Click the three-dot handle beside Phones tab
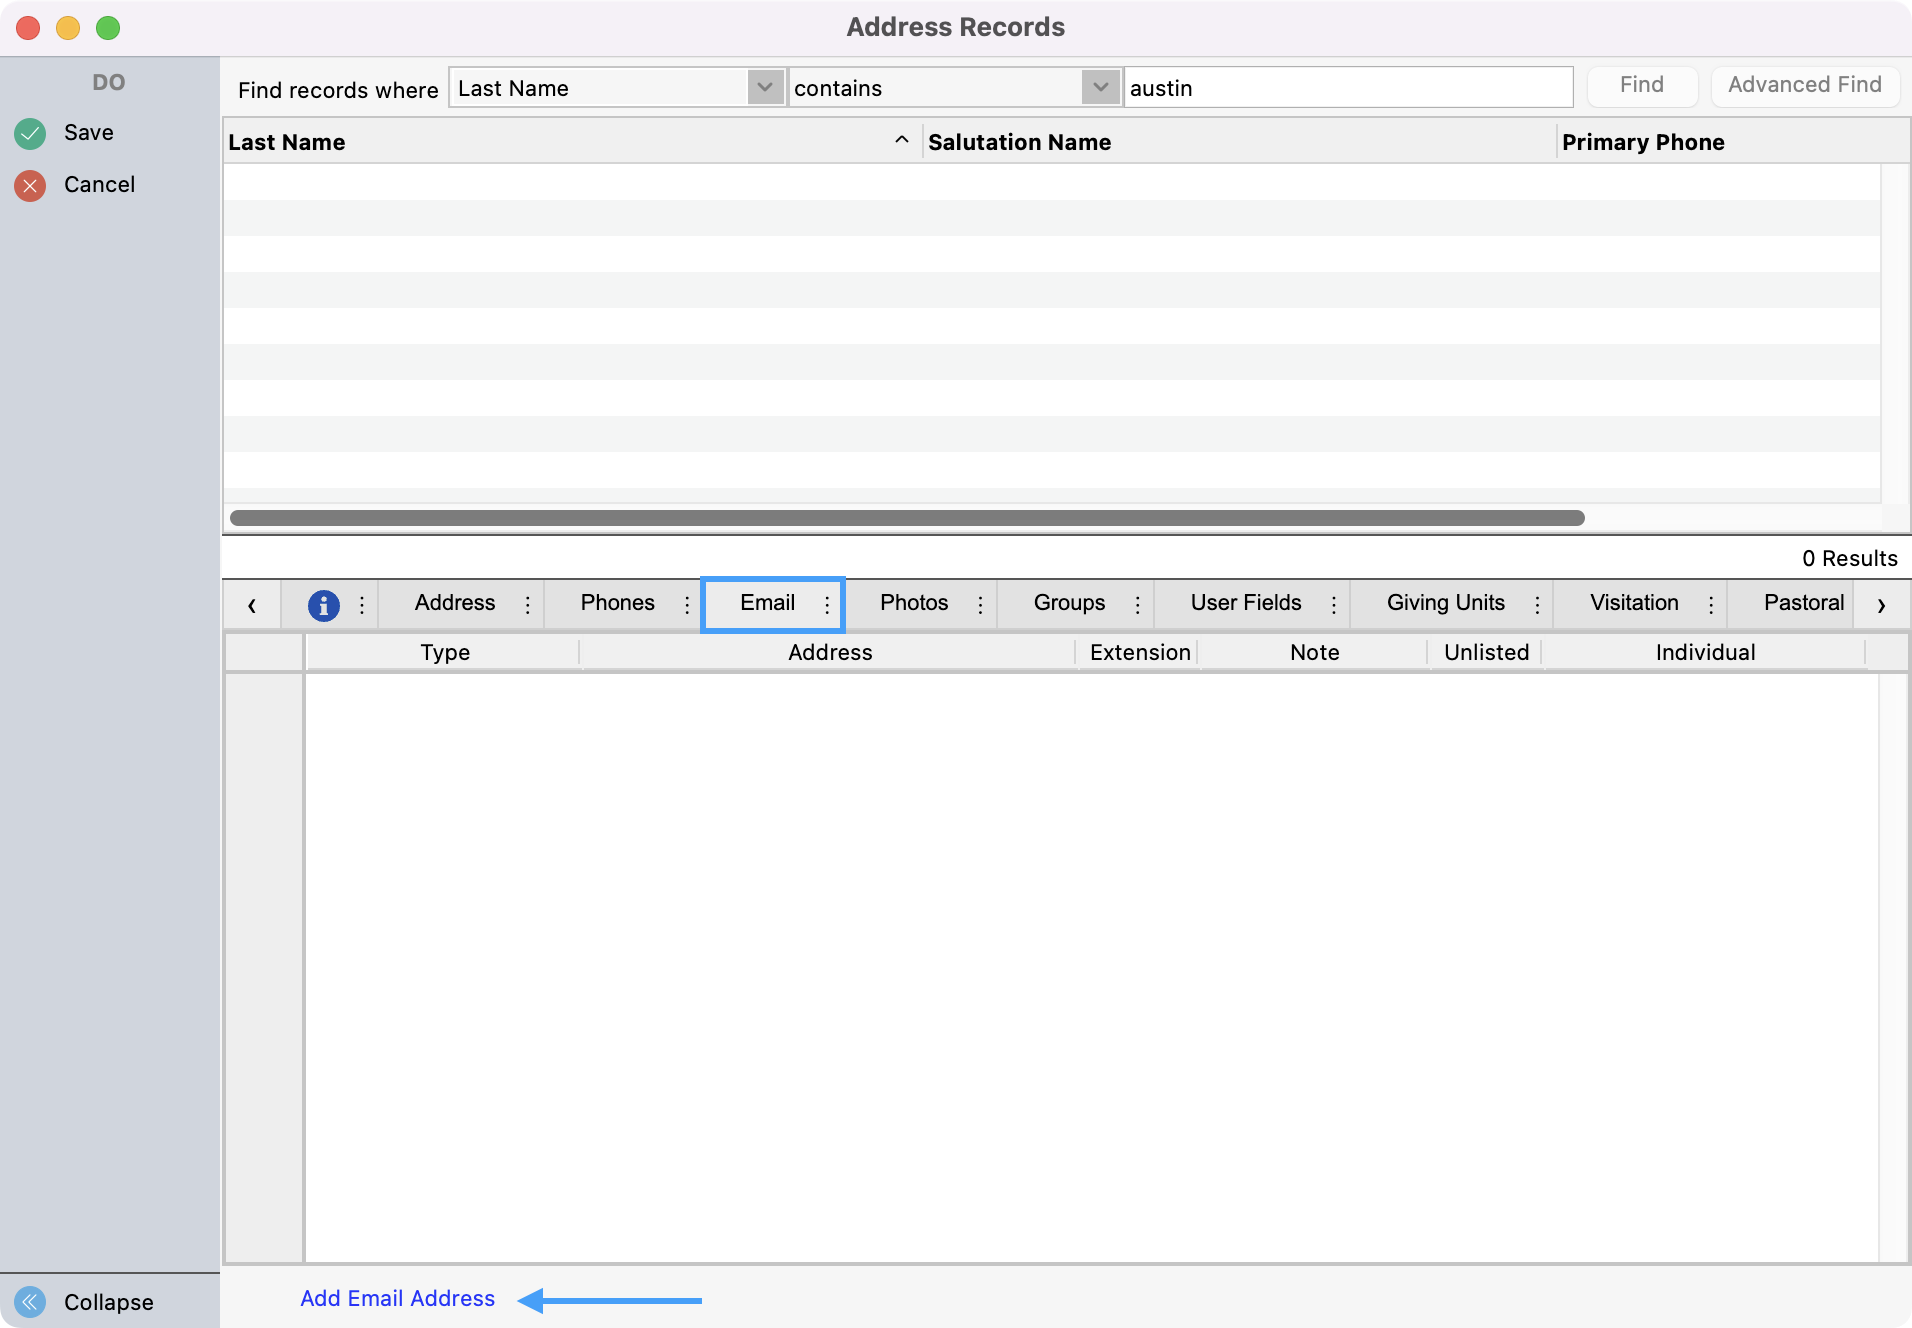The height and width of the screenshot is (1328, 1912). pos(687,605)
